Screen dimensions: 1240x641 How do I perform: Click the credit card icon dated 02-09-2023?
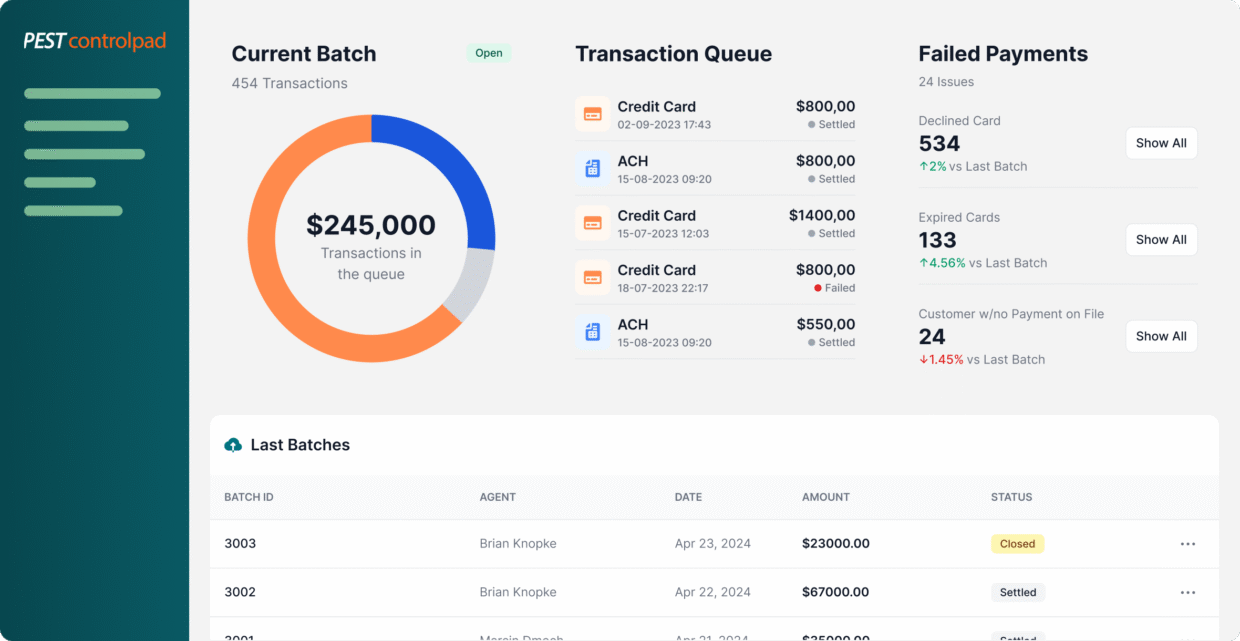(592, 114)
